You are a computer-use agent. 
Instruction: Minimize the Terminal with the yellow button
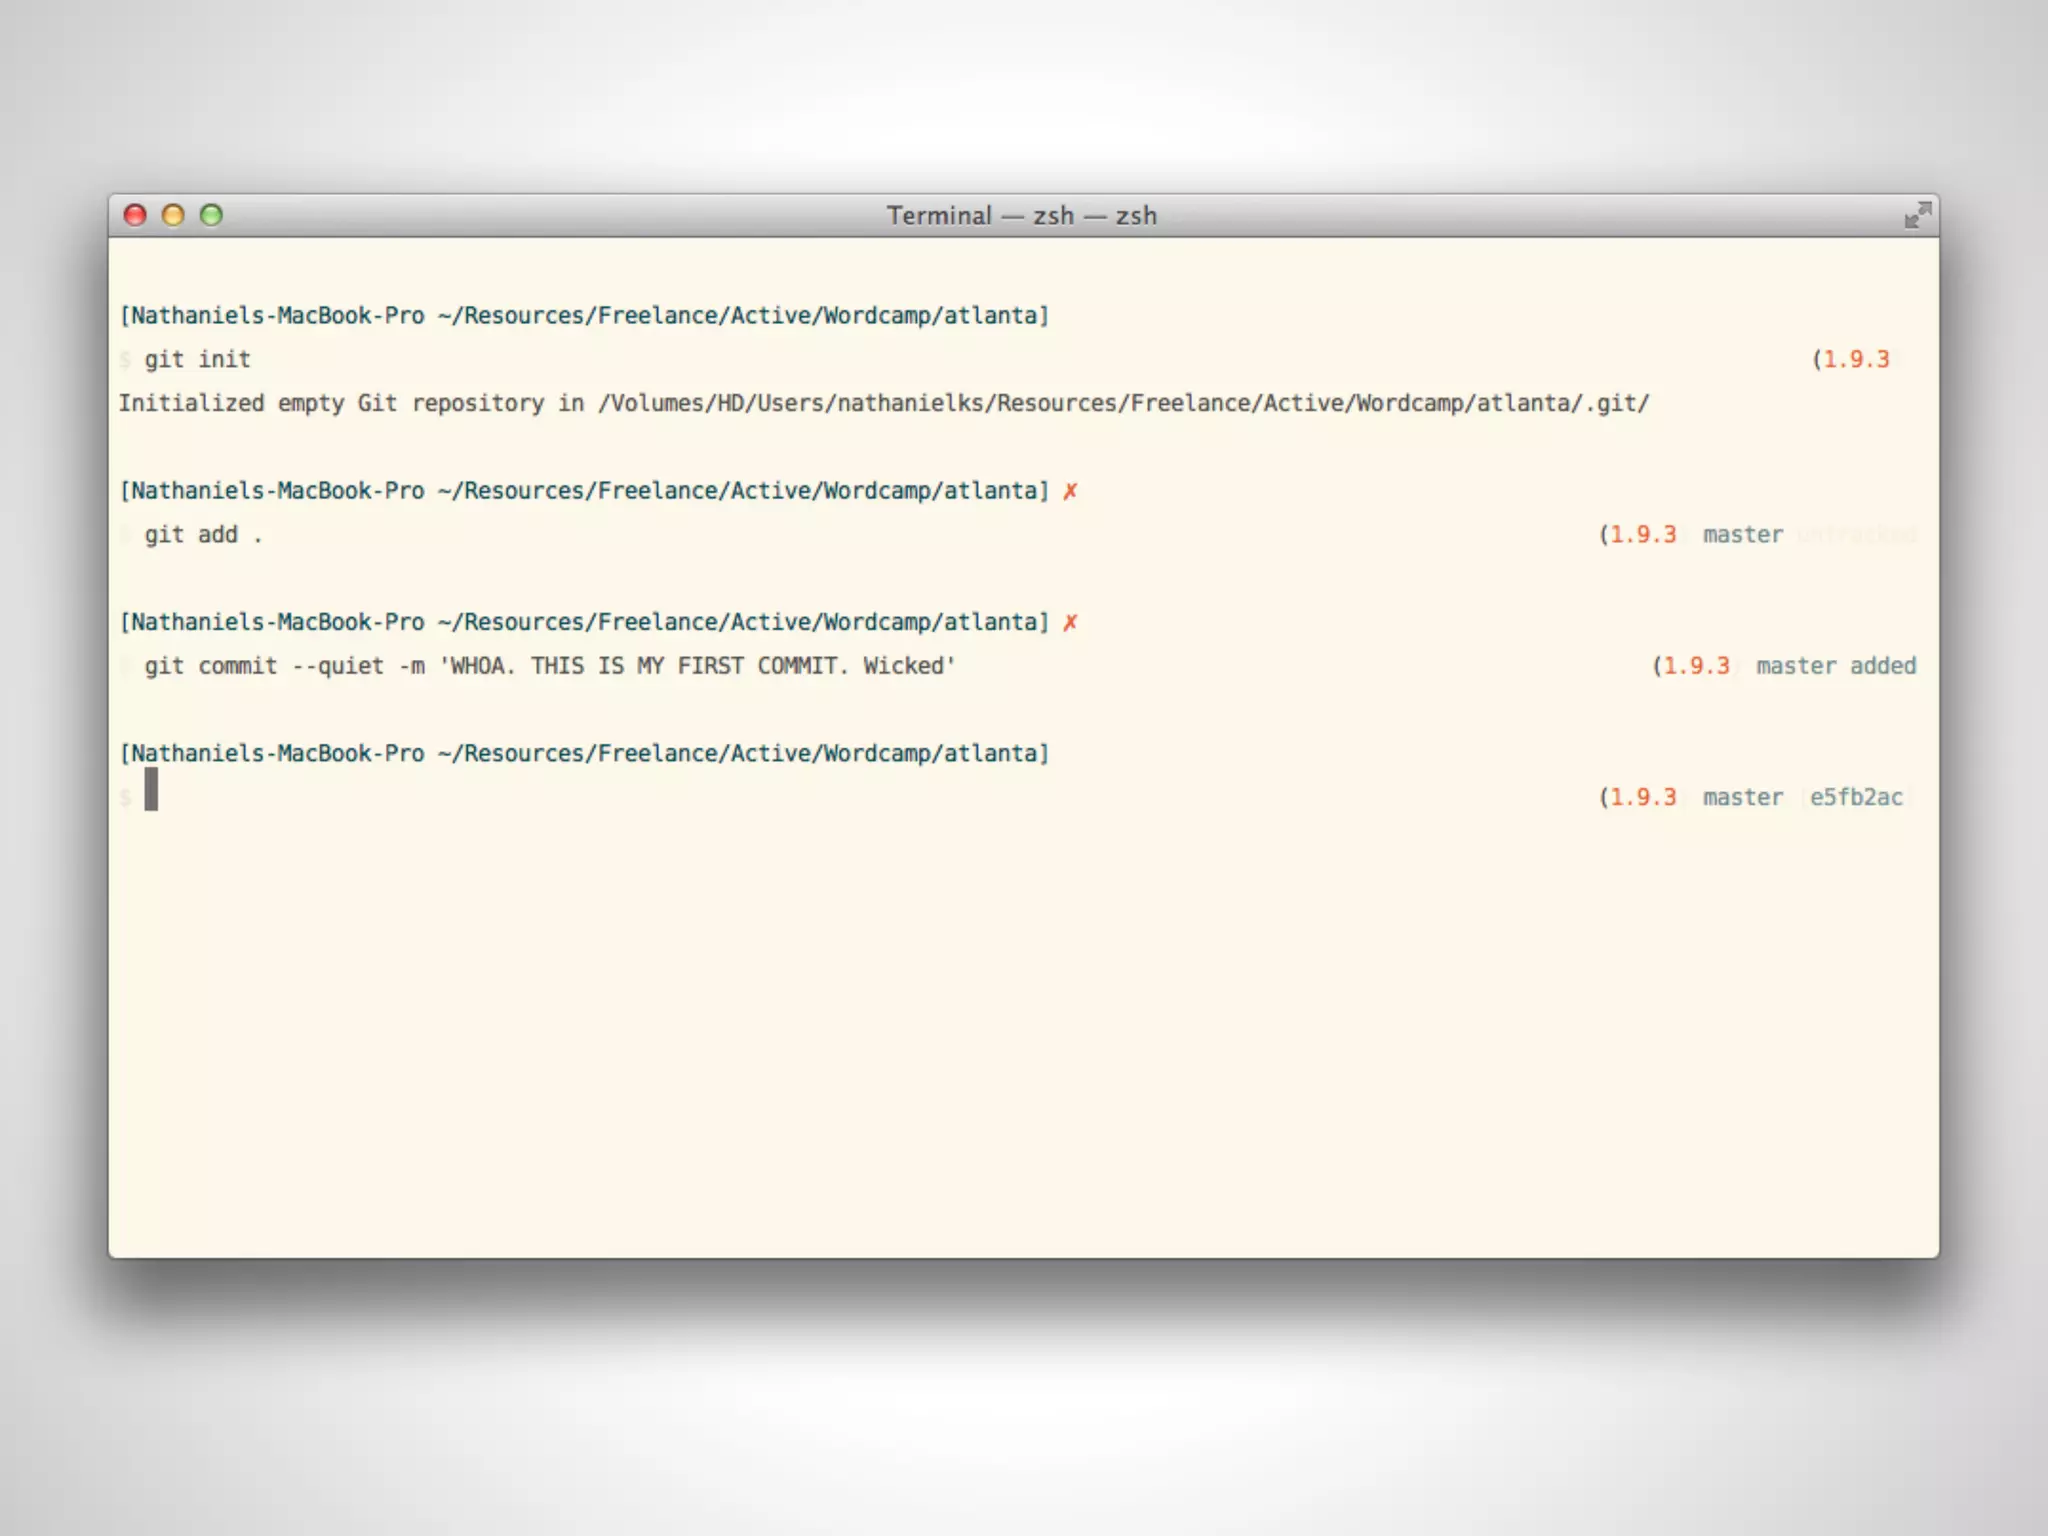(x=173, y=215)
